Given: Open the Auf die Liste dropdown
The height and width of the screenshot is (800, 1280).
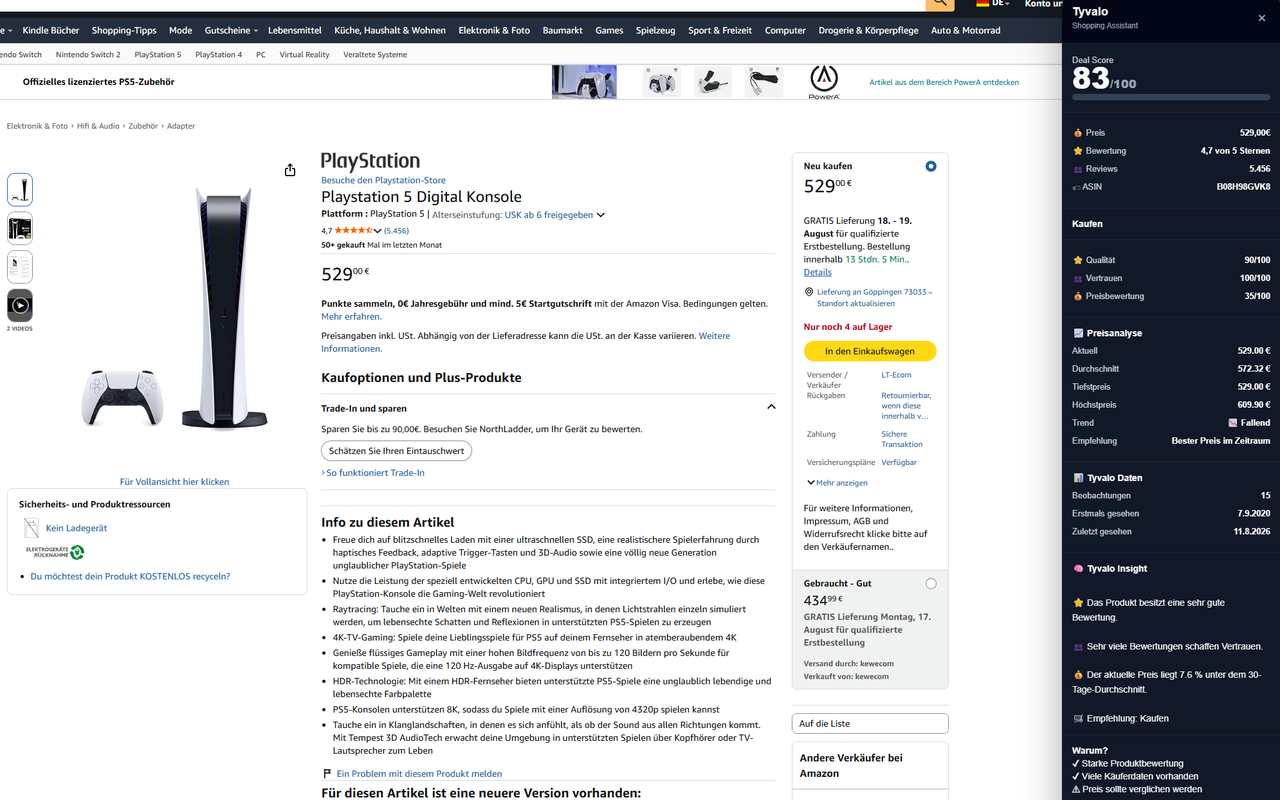Looking at the screenshot, I should pyautogui.click(x=870, y=723).
